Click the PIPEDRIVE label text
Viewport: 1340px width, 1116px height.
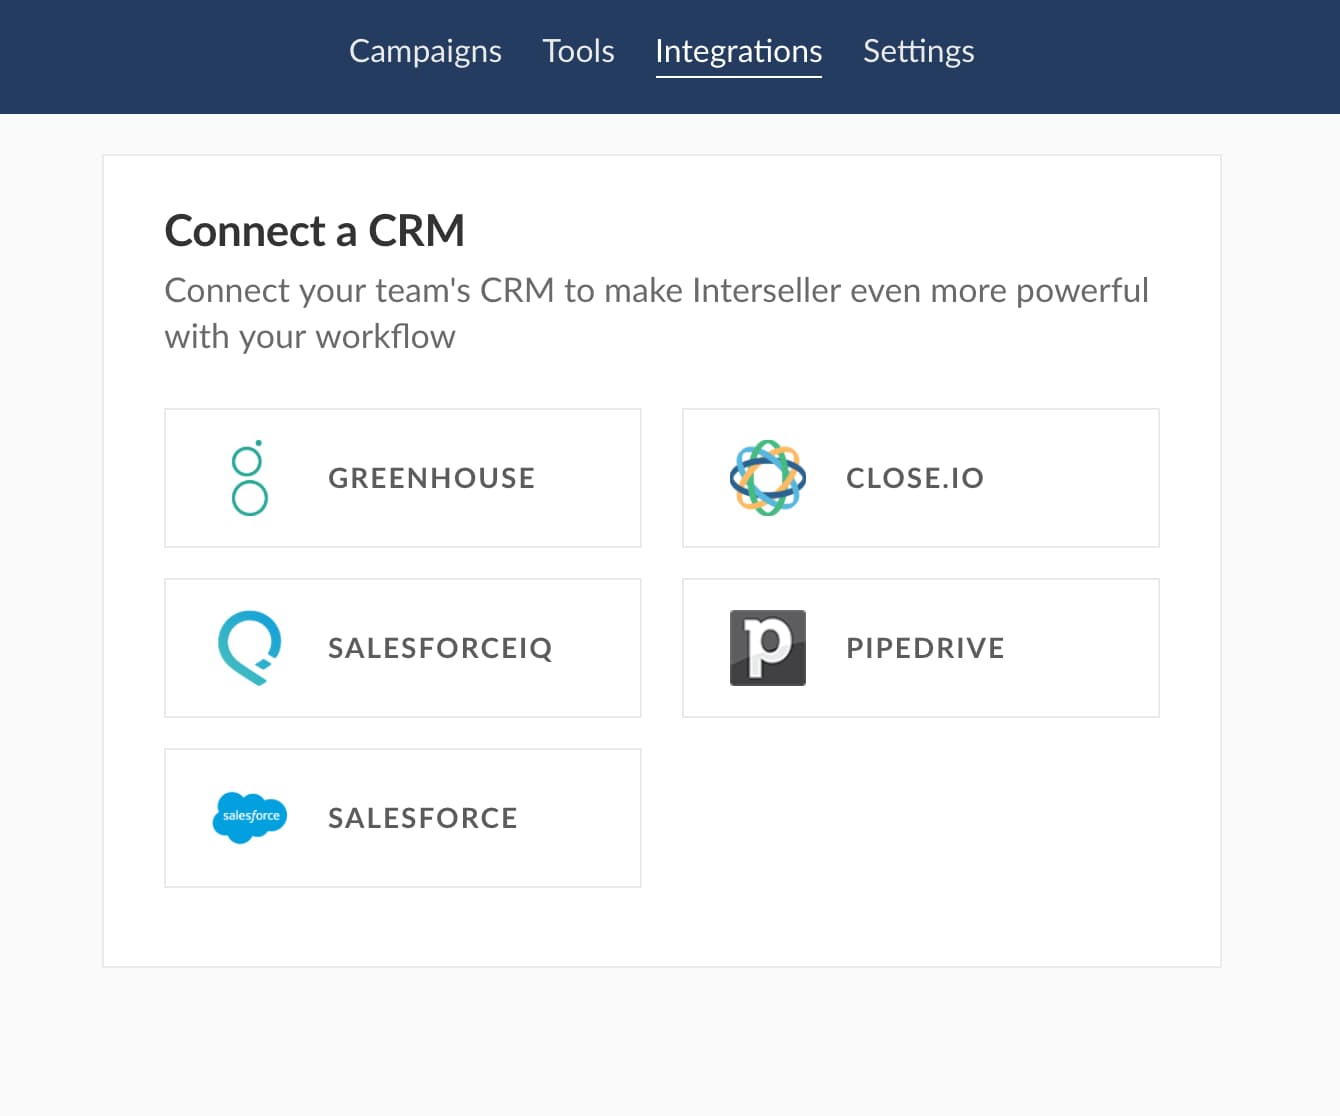tap(925, 648)
